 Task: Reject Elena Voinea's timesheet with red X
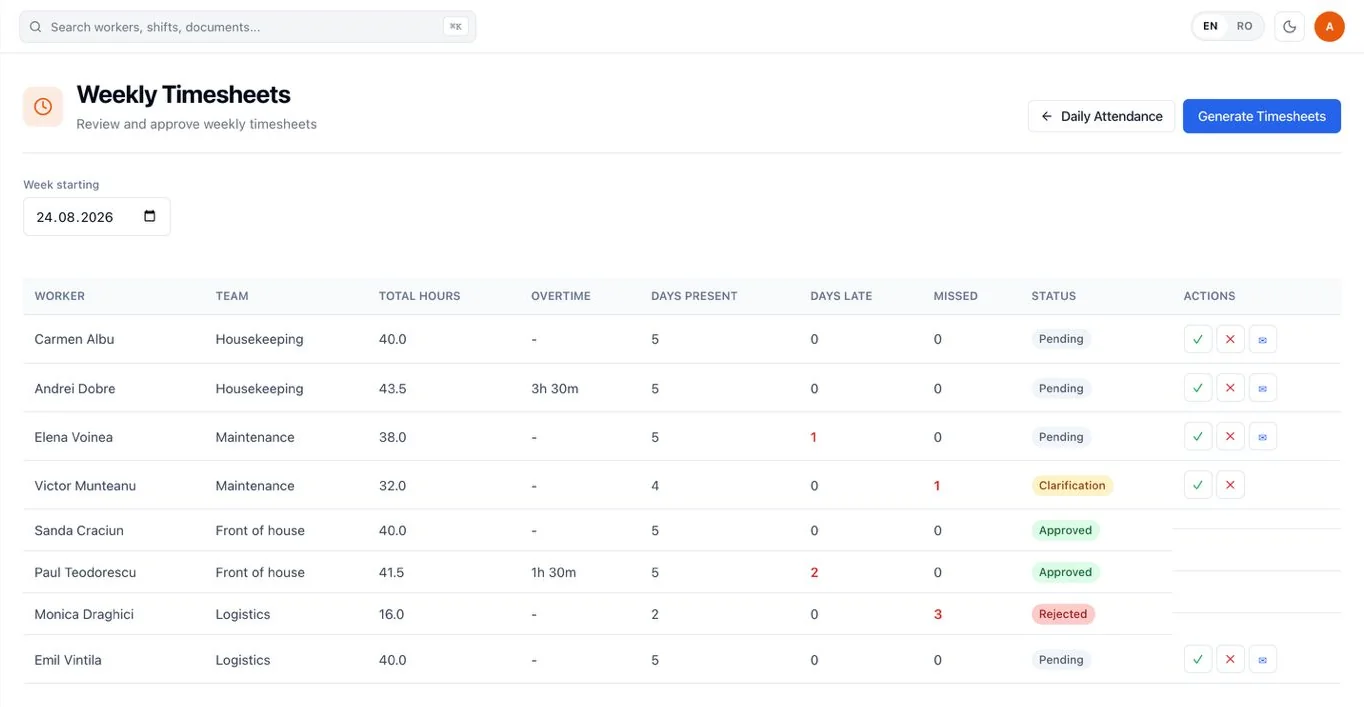[x=1230, y=437]
